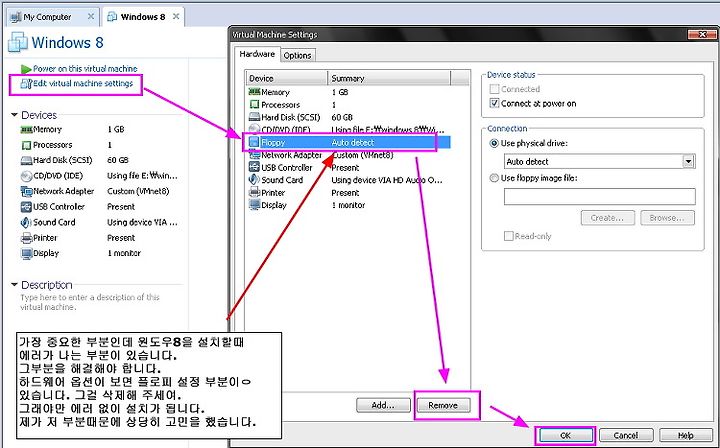
Task: Click the large Windows 8 VM title icon
Action: click(x=18, y=42)
